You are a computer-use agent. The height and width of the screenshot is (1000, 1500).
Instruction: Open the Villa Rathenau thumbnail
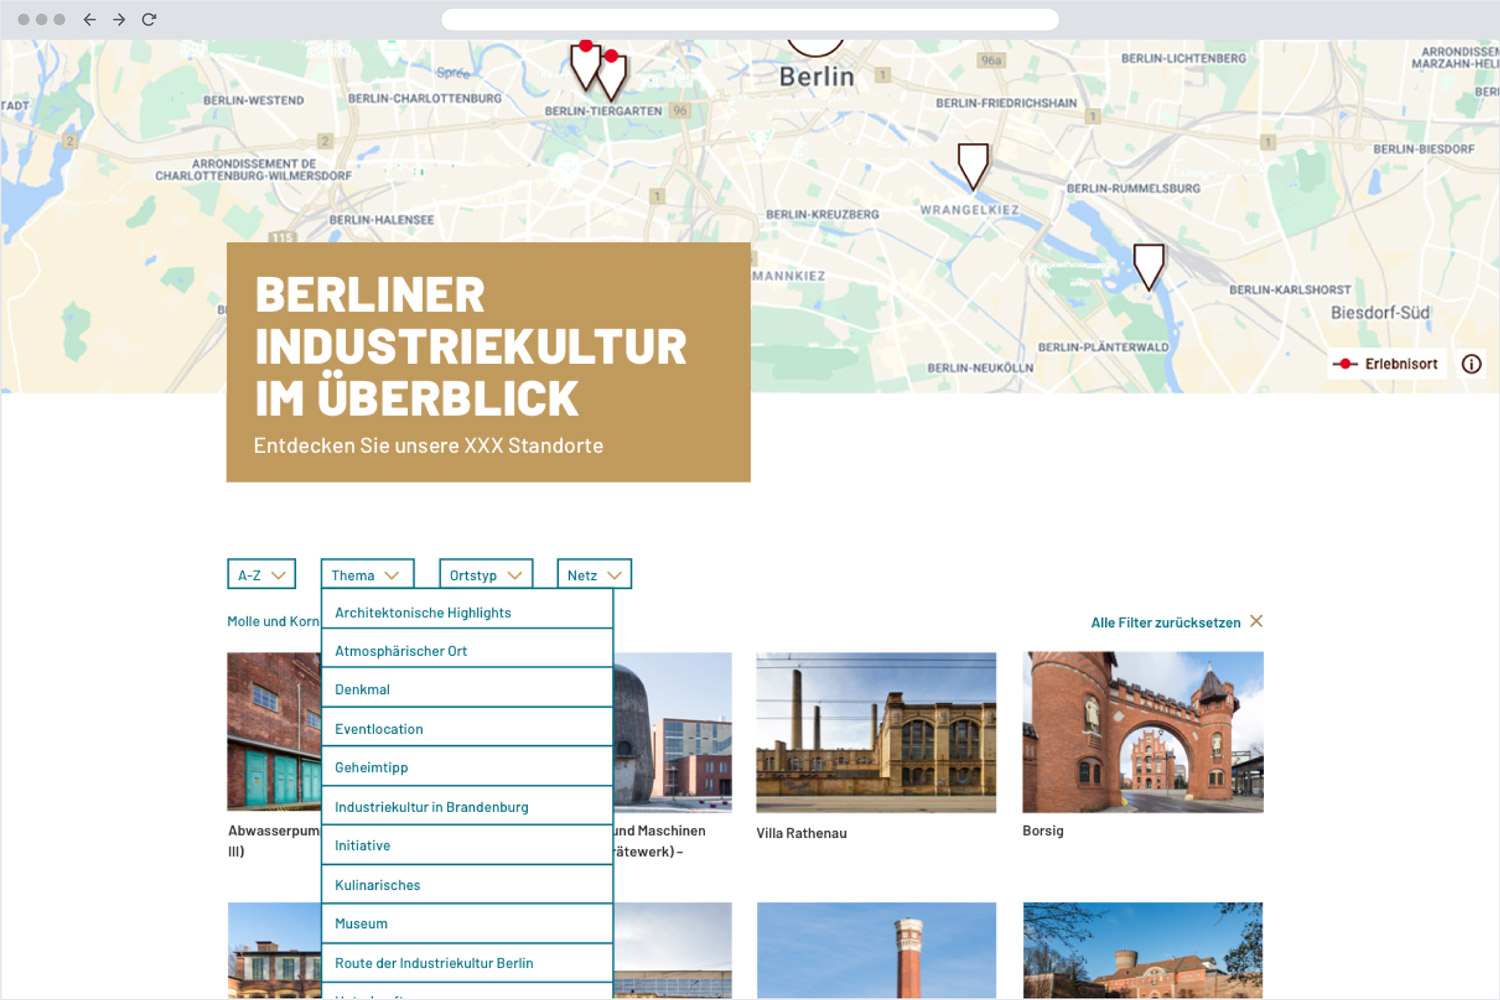[x=875, y=733]
